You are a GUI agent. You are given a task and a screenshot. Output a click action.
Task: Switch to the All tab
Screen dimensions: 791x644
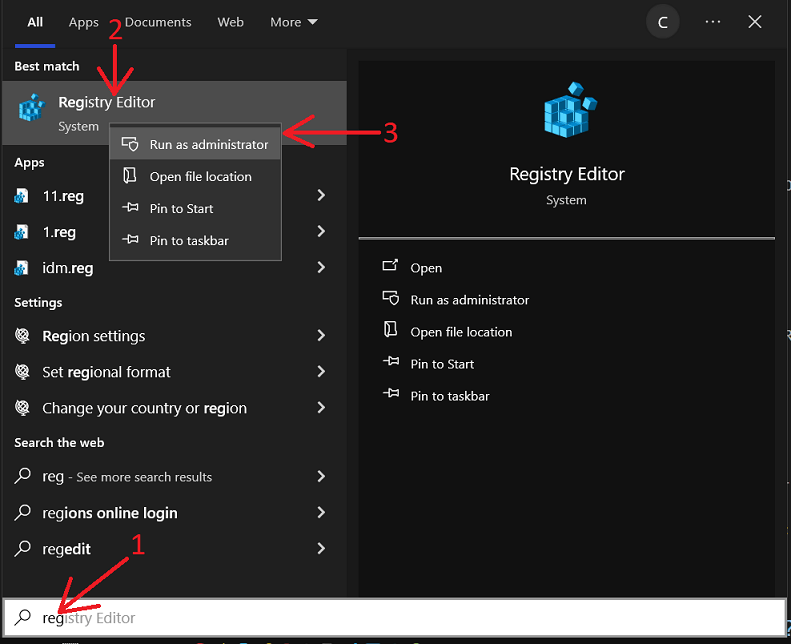35,22
